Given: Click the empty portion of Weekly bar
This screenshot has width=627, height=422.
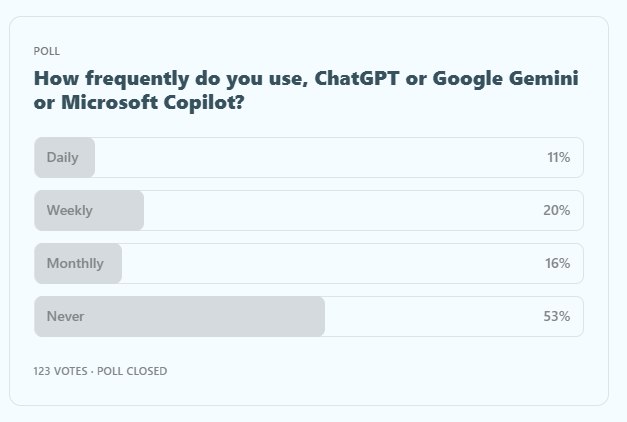Looking at the screenshot, I should [340, 210].
